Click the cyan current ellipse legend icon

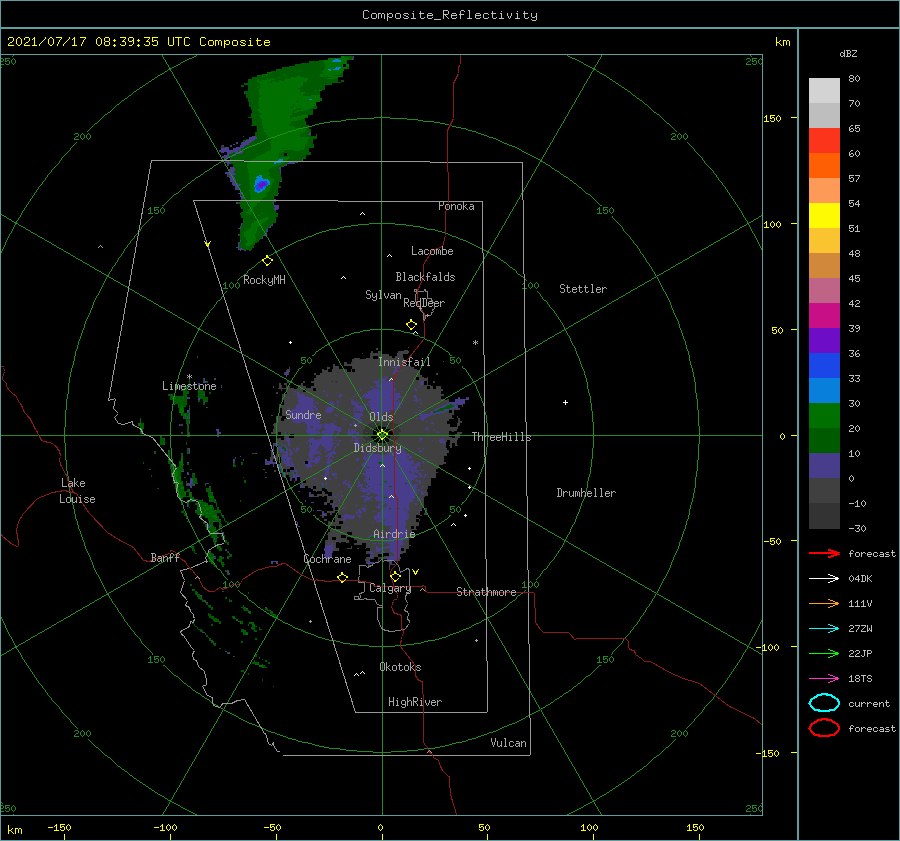click(824, 703)
